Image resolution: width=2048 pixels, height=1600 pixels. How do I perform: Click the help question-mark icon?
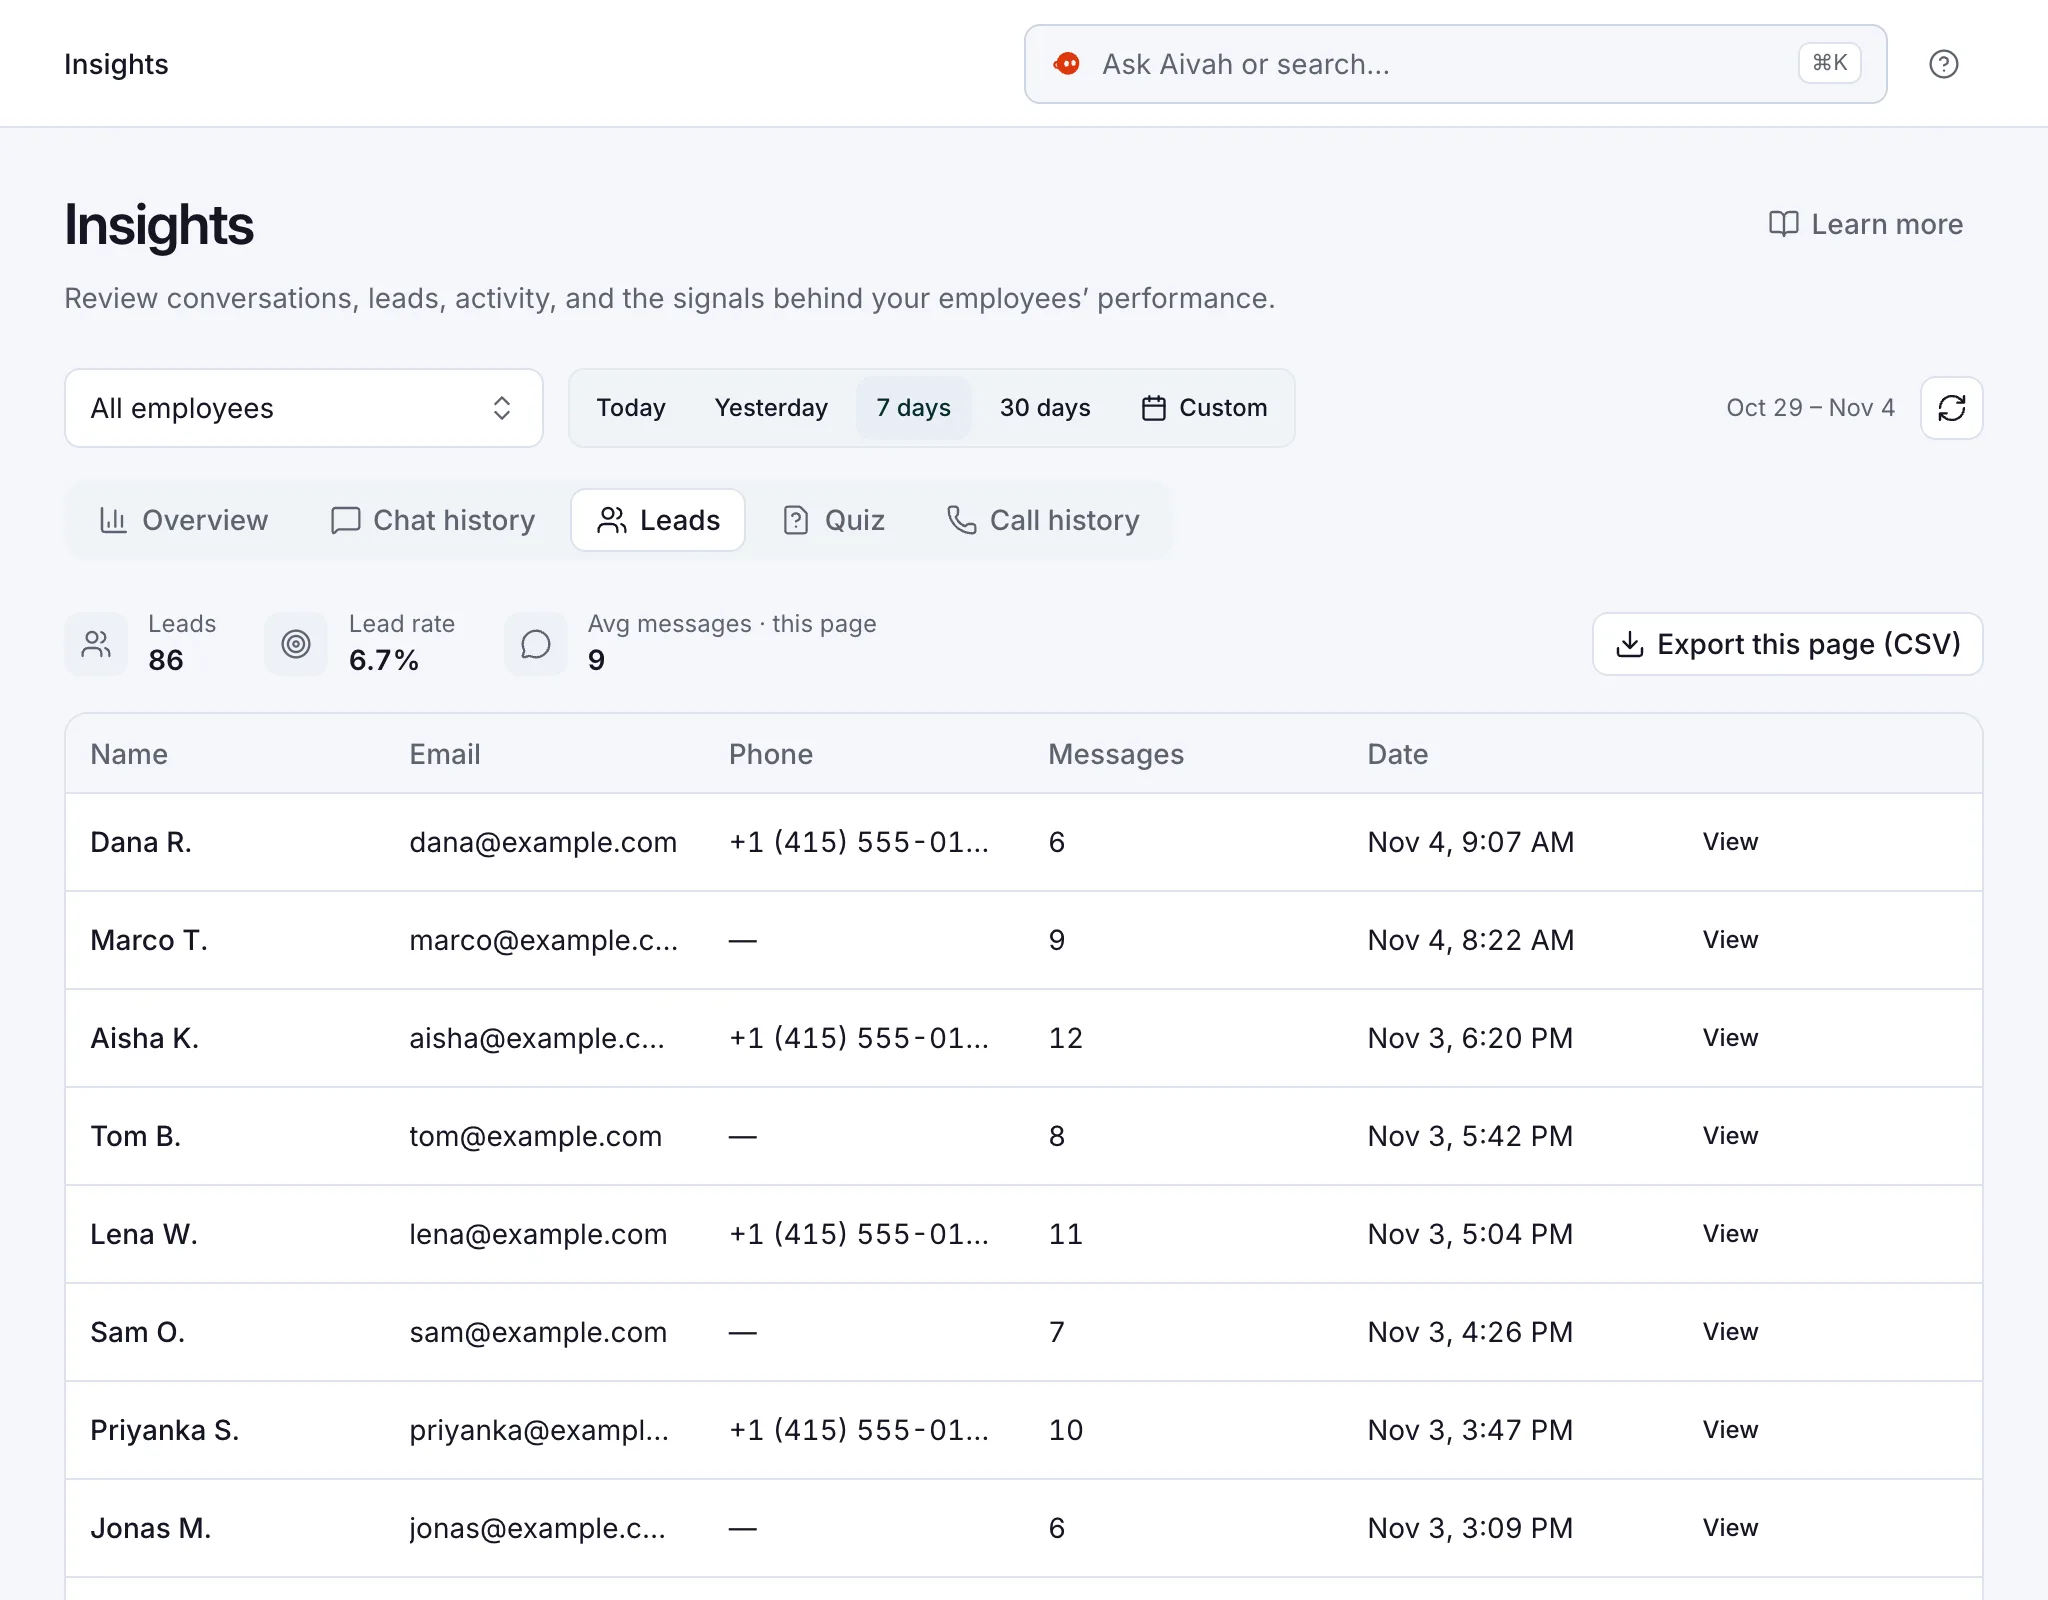[1943, 64]
